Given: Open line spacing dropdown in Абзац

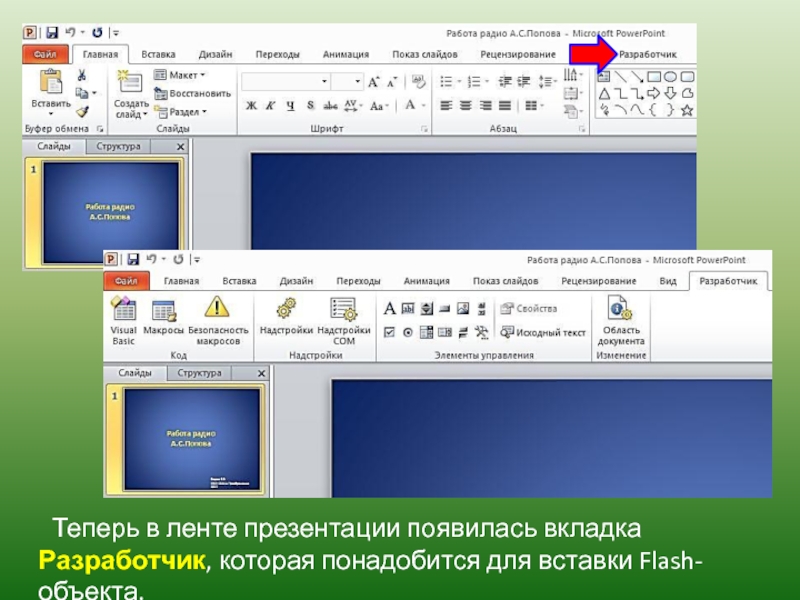Looking at the screenshot, I should click(x=547, y=82).
